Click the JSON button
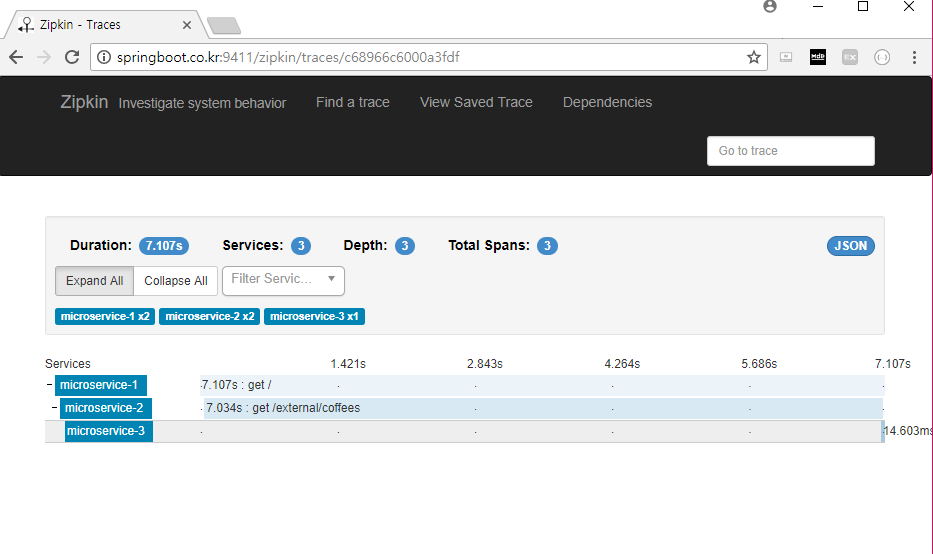This screenshot has width=933, height=554. (850, 246)
